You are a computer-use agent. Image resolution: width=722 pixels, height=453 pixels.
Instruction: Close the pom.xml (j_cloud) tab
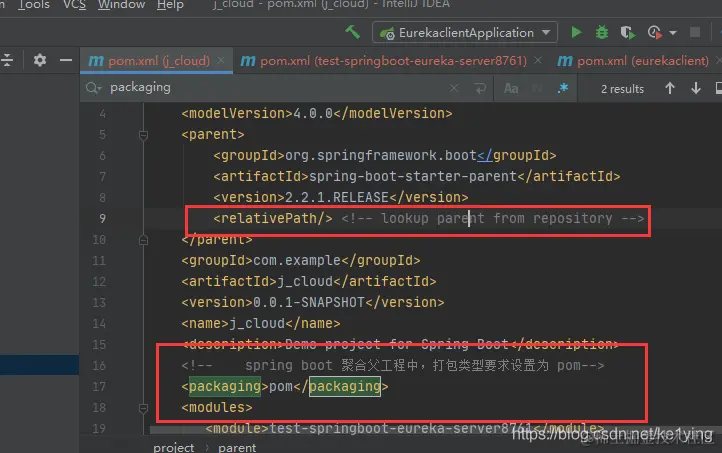[221, 60]
